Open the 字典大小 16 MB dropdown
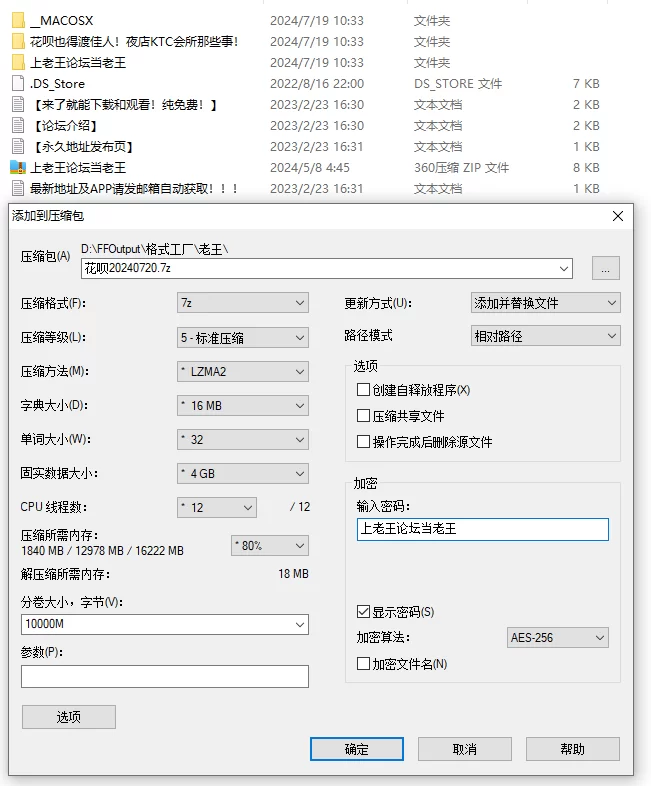 coord(243,406)
